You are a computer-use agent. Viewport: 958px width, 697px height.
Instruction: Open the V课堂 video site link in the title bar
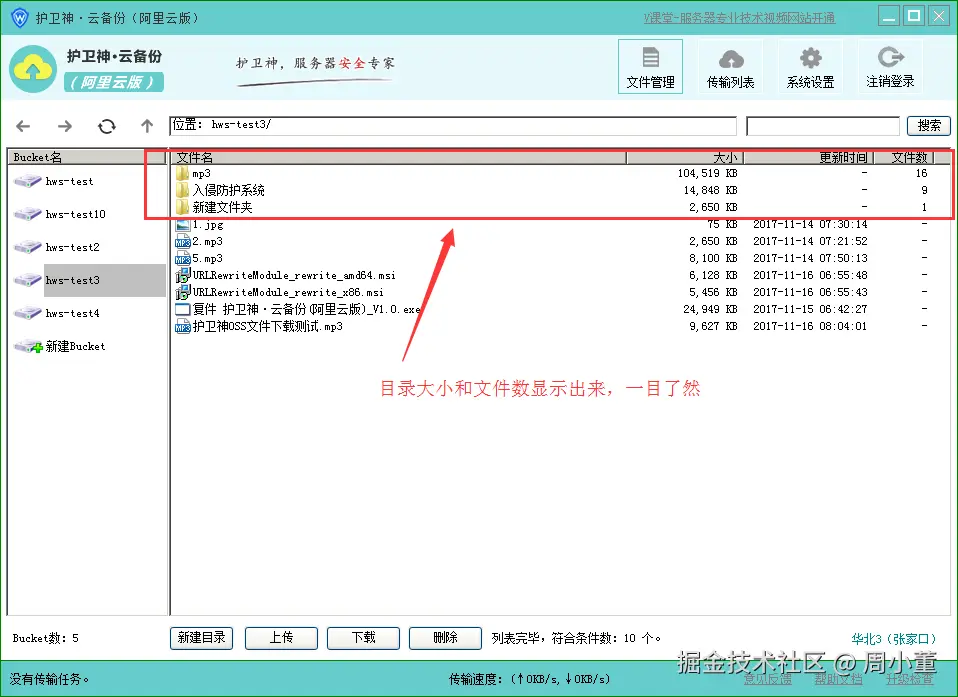(739, 18)
